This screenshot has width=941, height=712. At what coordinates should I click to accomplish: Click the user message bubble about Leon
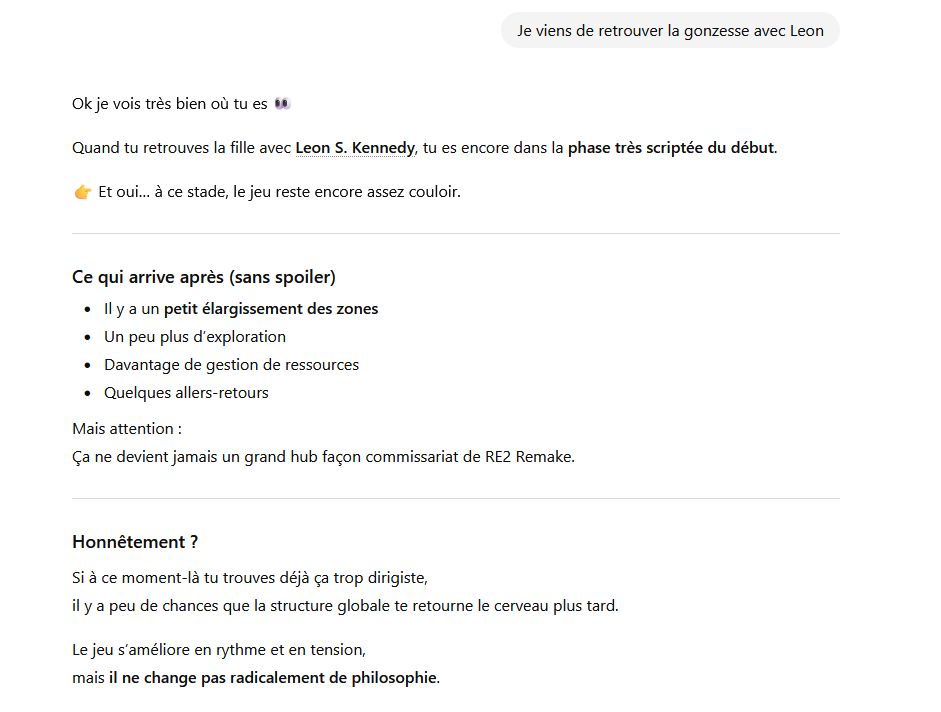(670, 31)
